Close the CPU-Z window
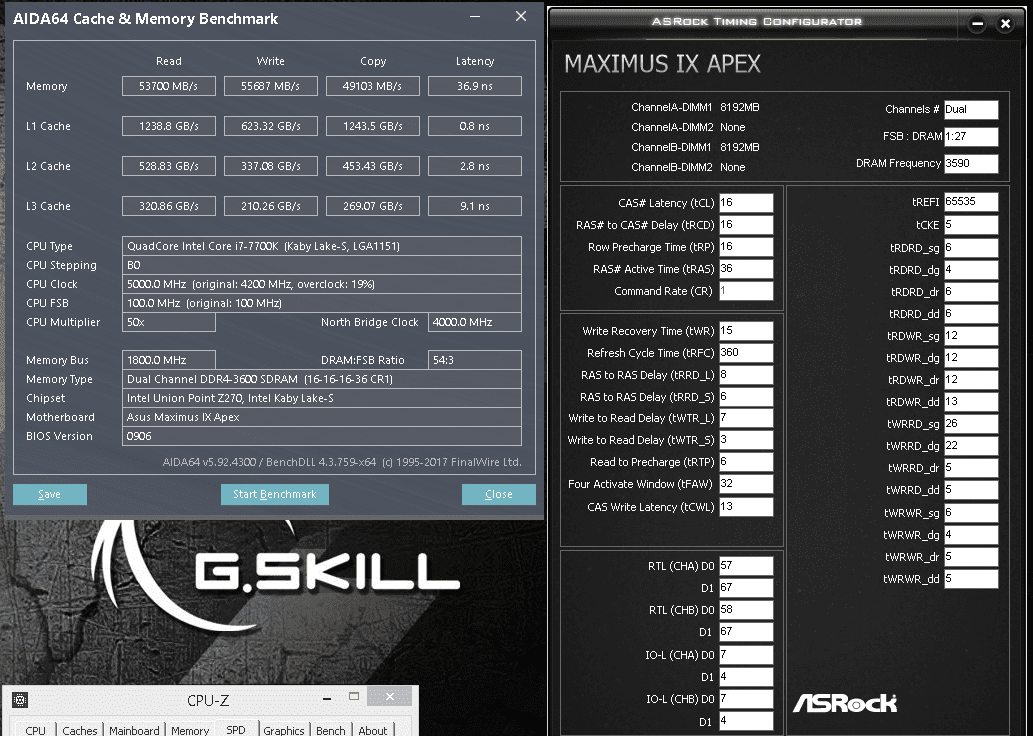The image size is (1033, 736). (x=389, y=696)
